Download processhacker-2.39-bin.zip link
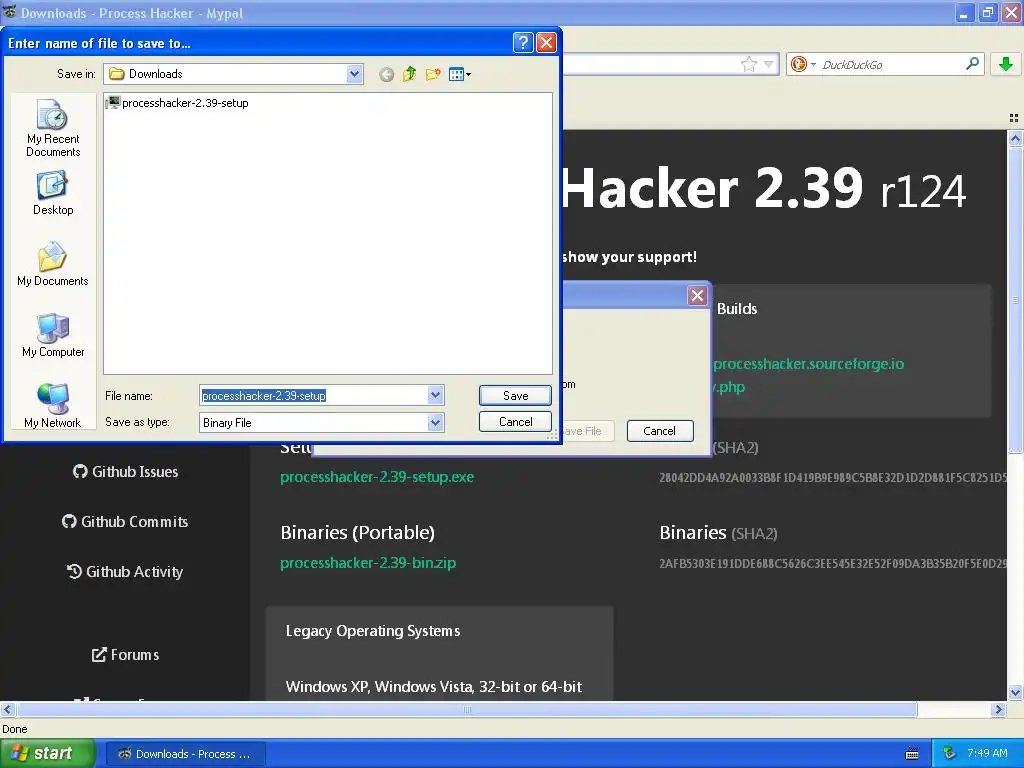The height and width of the screenshot is (768, 1024). tap(368, 562)
